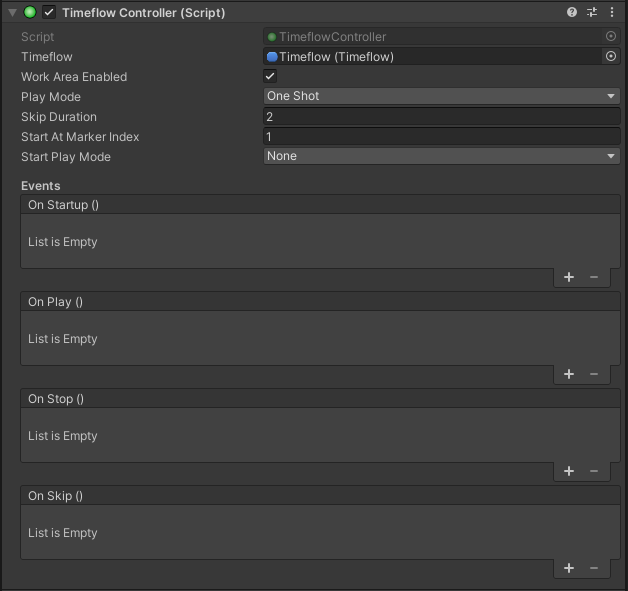Collapse the Timeflow Controller component foldout
Image resolution: width=628 pixels, height=591 pixels.
[12, 13]
